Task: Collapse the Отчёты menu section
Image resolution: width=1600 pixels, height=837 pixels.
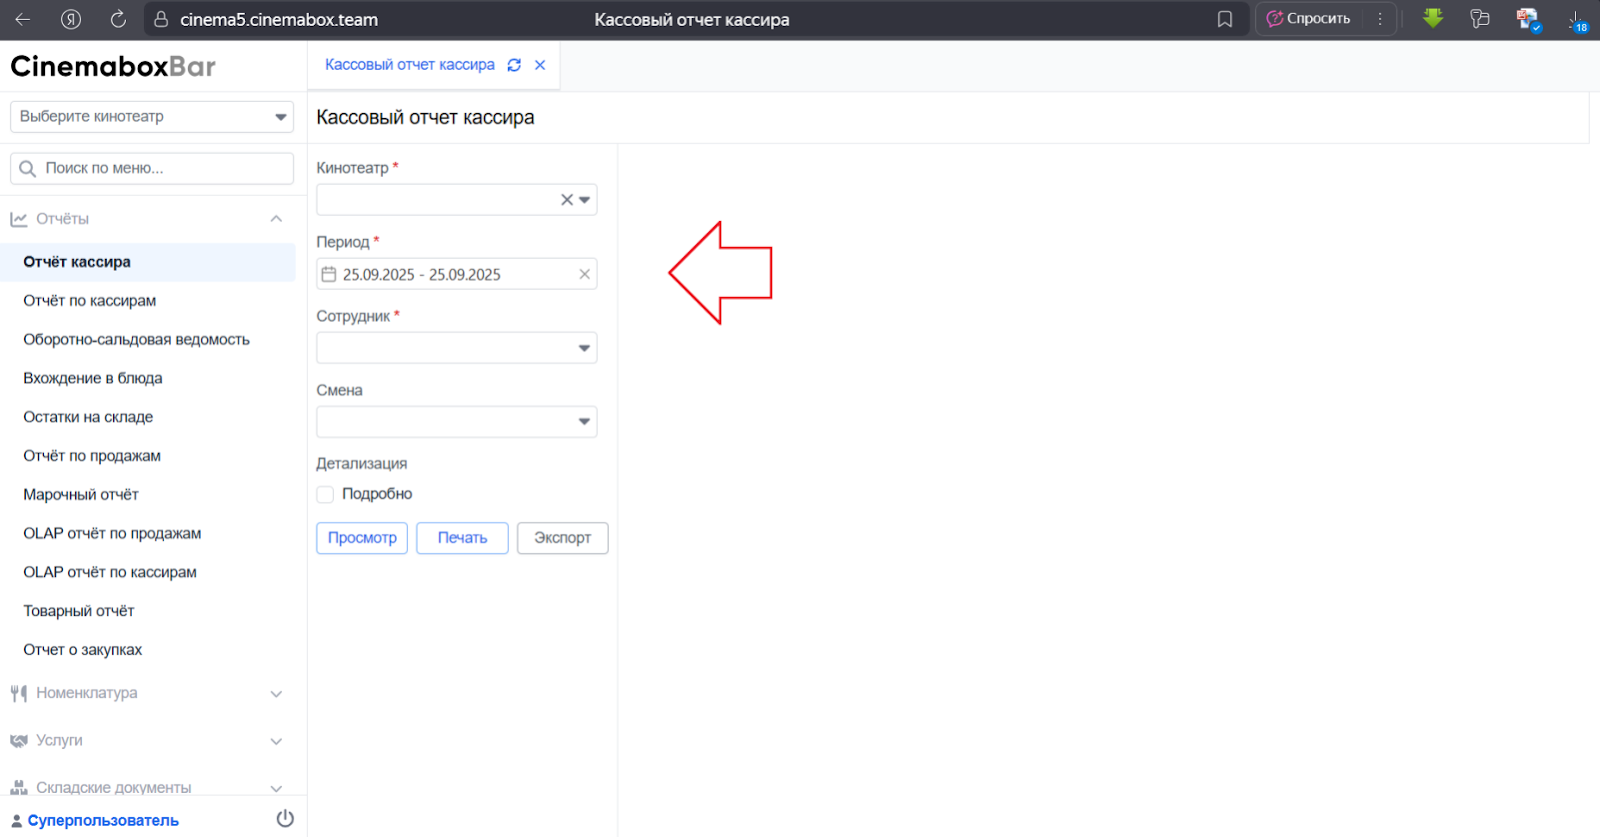Action: click(x=276, y=219)
